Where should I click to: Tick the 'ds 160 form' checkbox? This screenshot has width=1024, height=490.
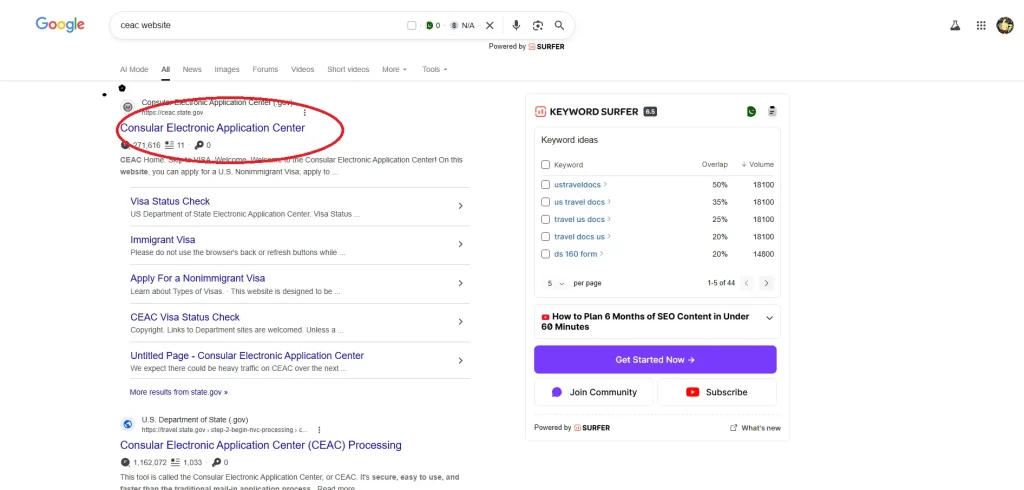point(545,254)
